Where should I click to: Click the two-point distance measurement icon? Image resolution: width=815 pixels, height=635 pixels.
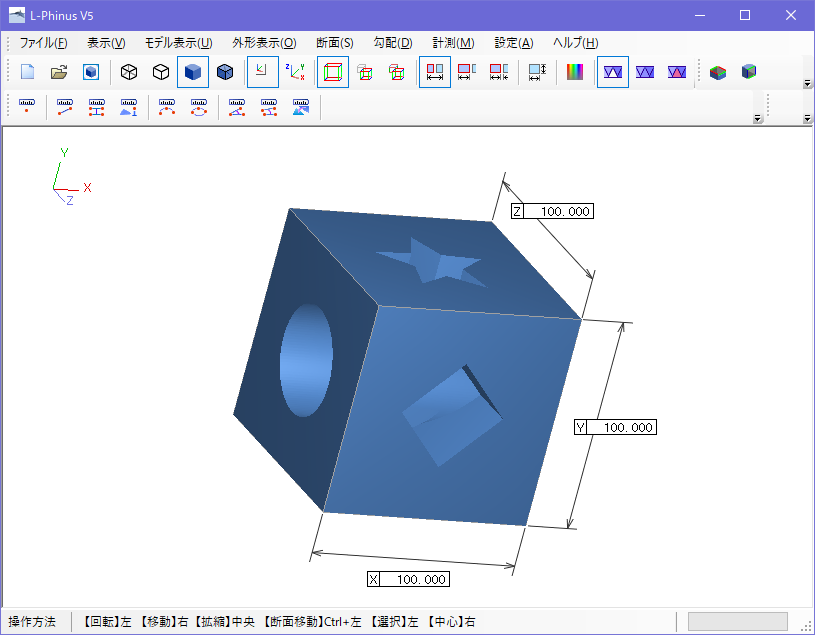64,107
